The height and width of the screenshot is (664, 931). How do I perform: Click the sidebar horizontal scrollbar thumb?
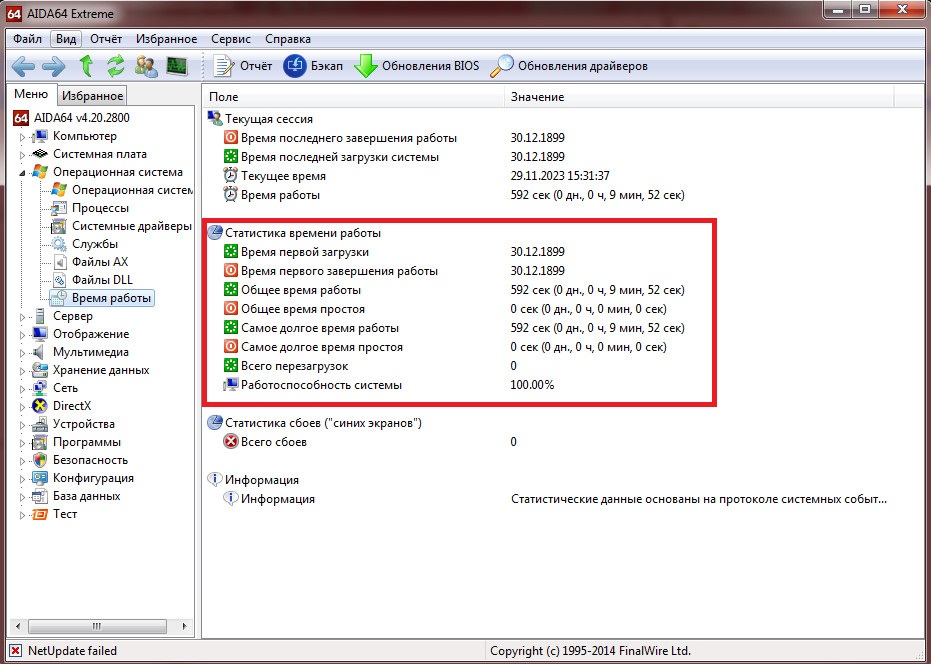point(97,626)
